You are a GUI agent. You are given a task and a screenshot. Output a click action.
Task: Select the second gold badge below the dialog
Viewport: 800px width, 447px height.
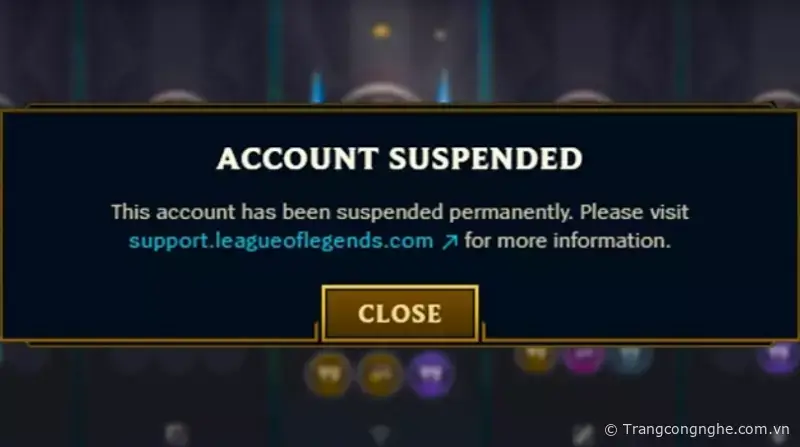pos(380,376)
